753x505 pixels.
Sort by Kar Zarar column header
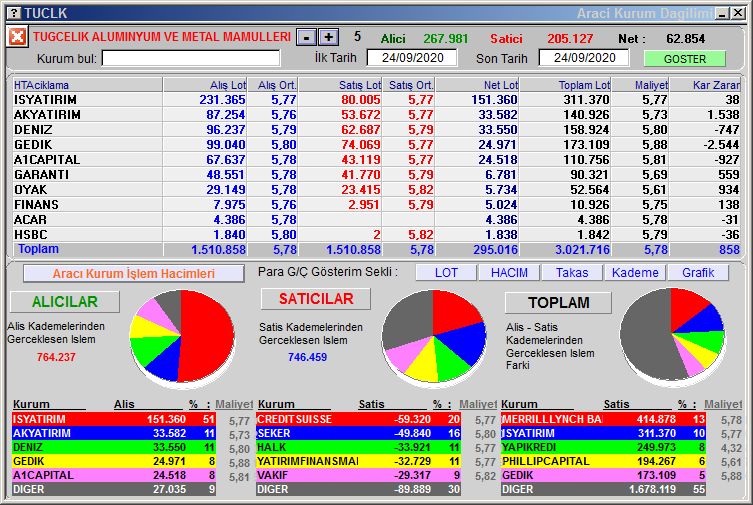click(x=705, y=85)
